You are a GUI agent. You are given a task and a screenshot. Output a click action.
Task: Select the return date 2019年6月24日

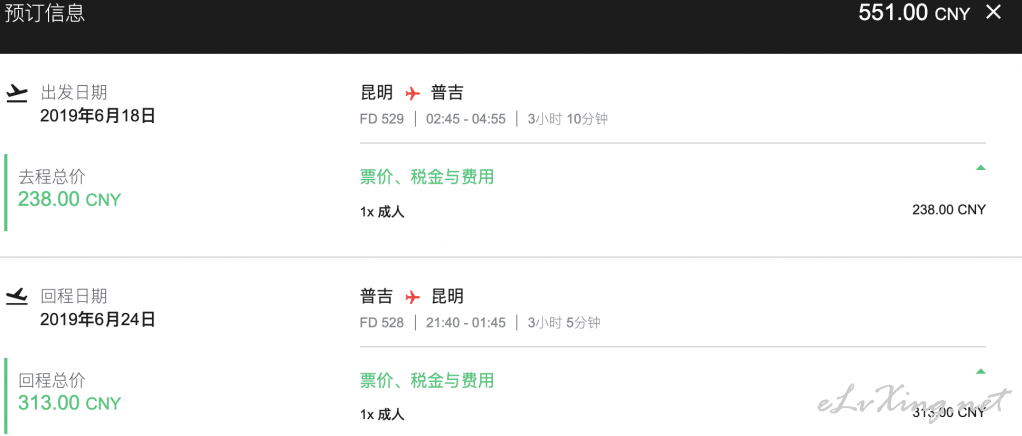coord(98,320)
